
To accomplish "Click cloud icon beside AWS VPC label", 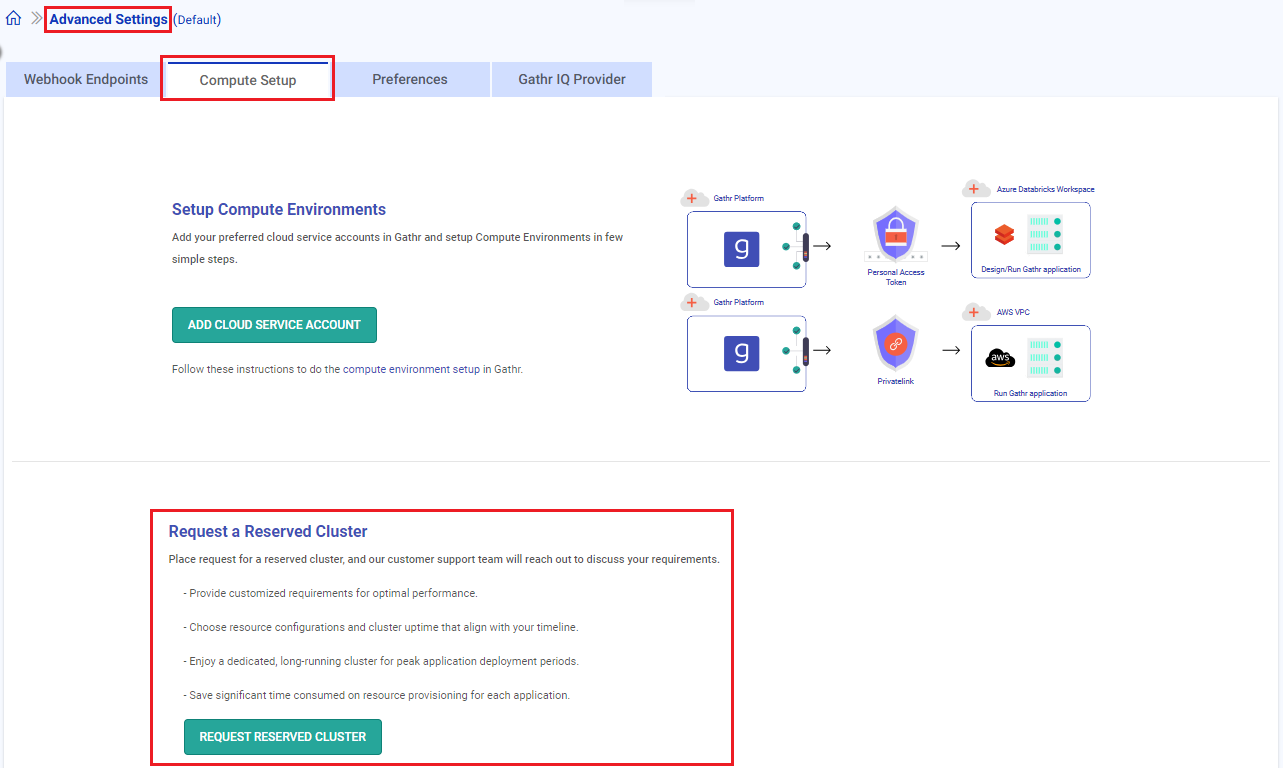I will [x=976, y=313].
